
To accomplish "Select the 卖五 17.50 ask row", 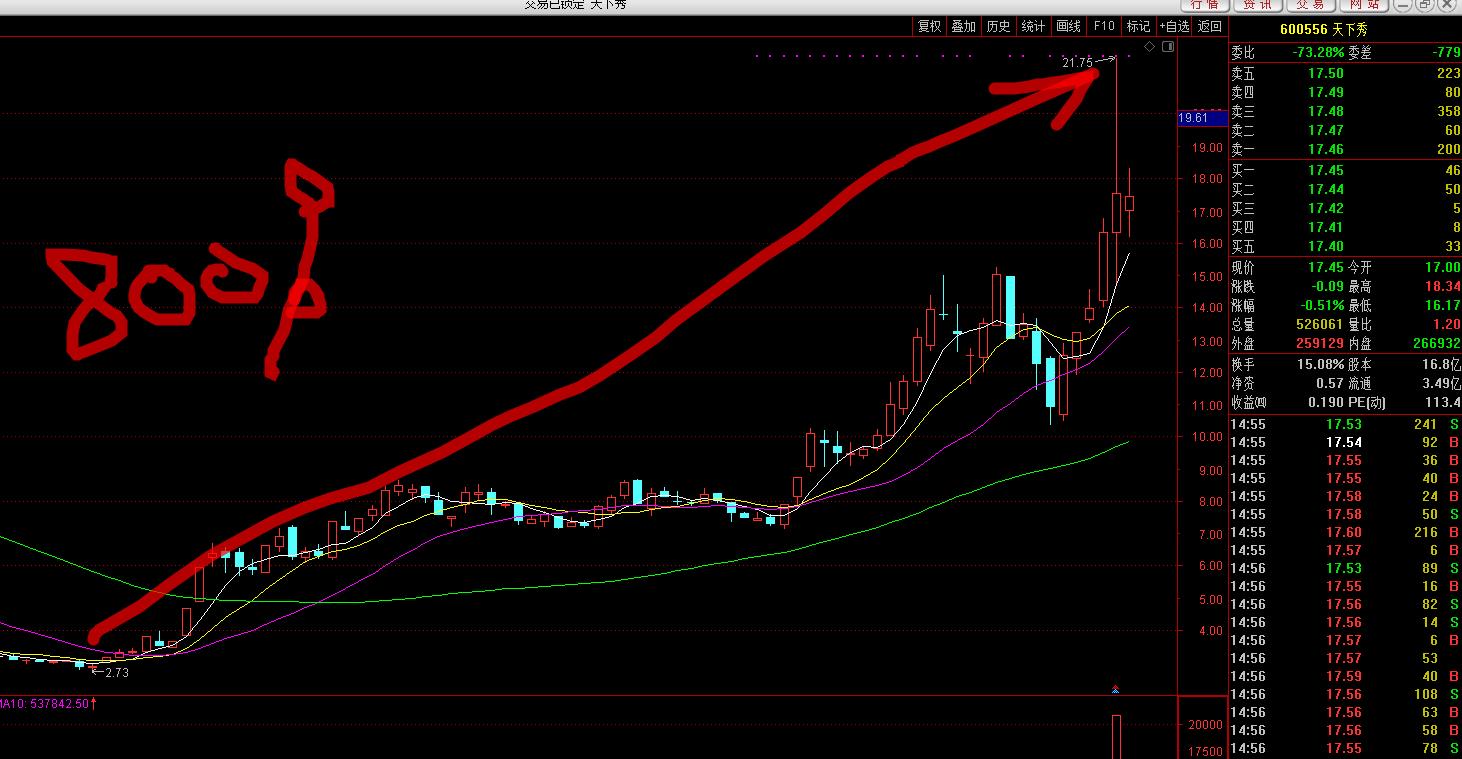I will [x=1345, y=73].
